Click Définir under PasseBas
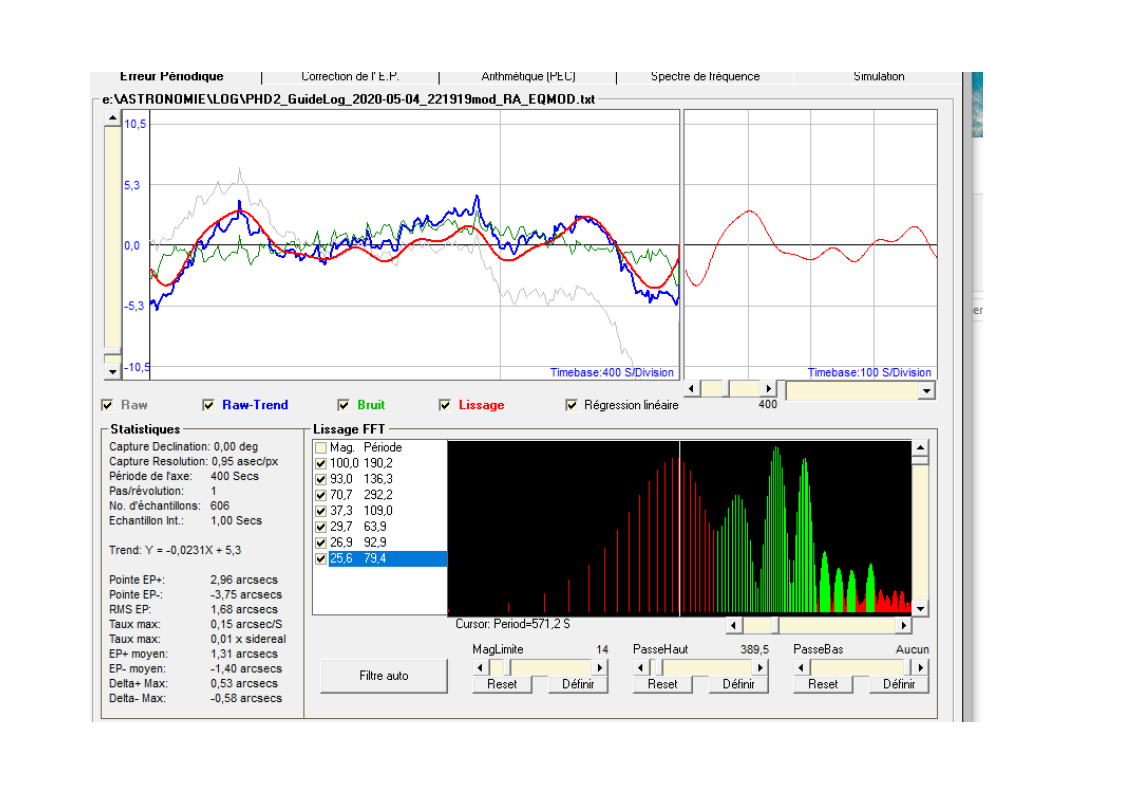This screenshot has width=1122, height=793. point(899,684)
